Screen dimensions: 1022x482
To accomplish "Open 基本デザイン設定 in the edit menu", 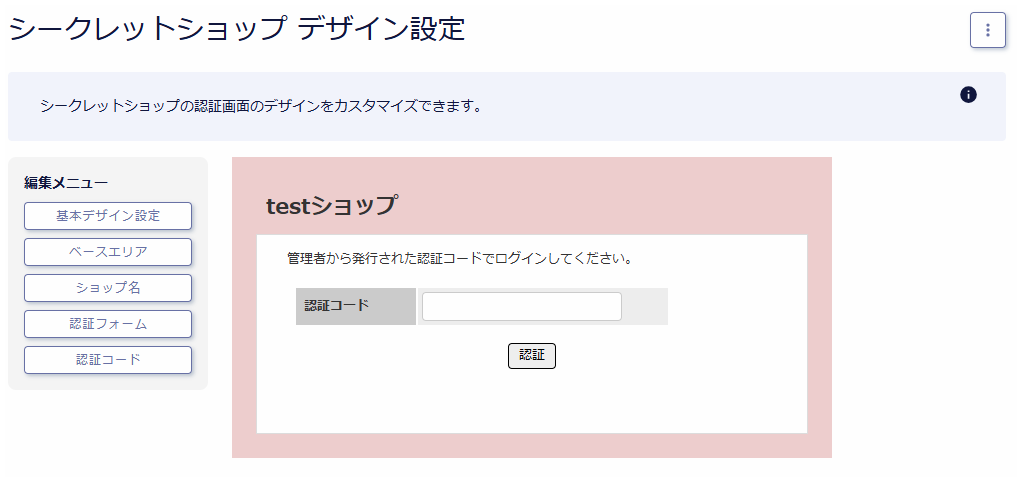I will click(x=108, y=216).
